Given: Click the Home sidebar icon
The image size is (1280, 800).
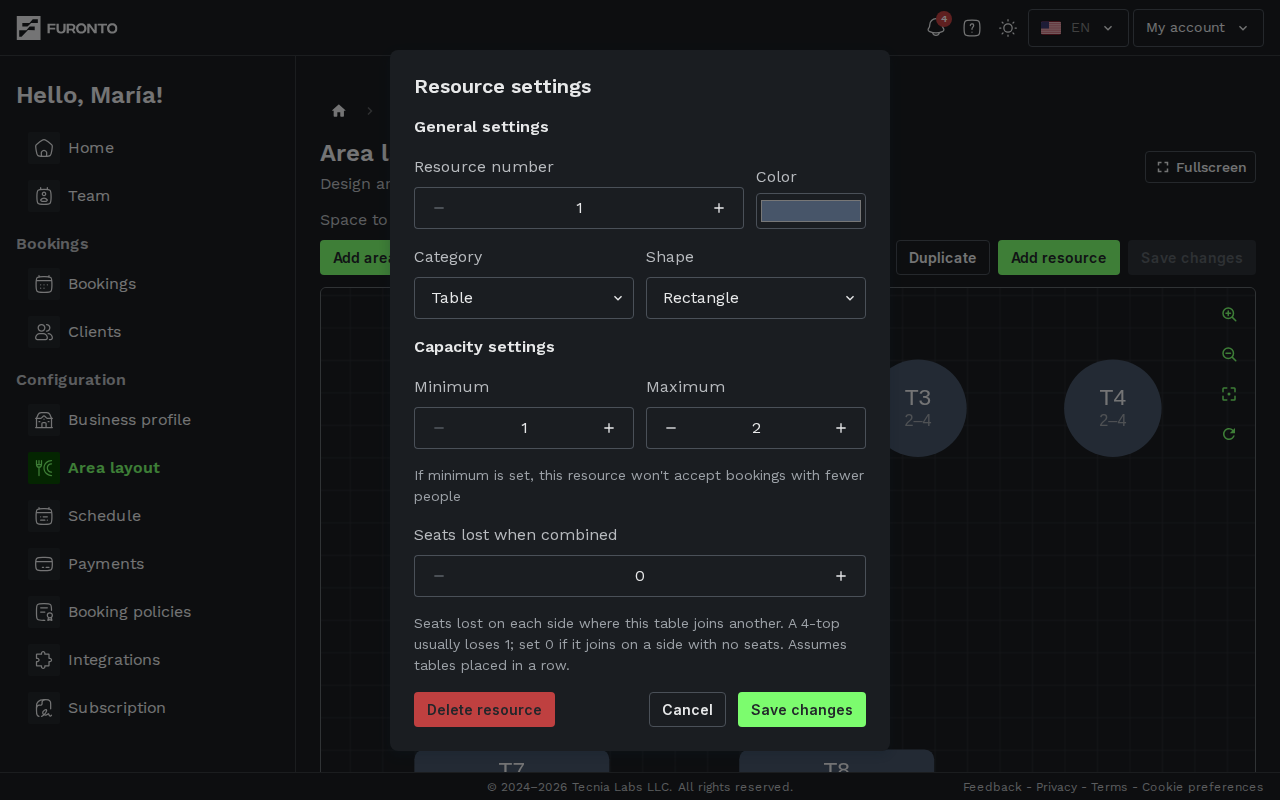Looking at the screenshot, I should point(44,148).
